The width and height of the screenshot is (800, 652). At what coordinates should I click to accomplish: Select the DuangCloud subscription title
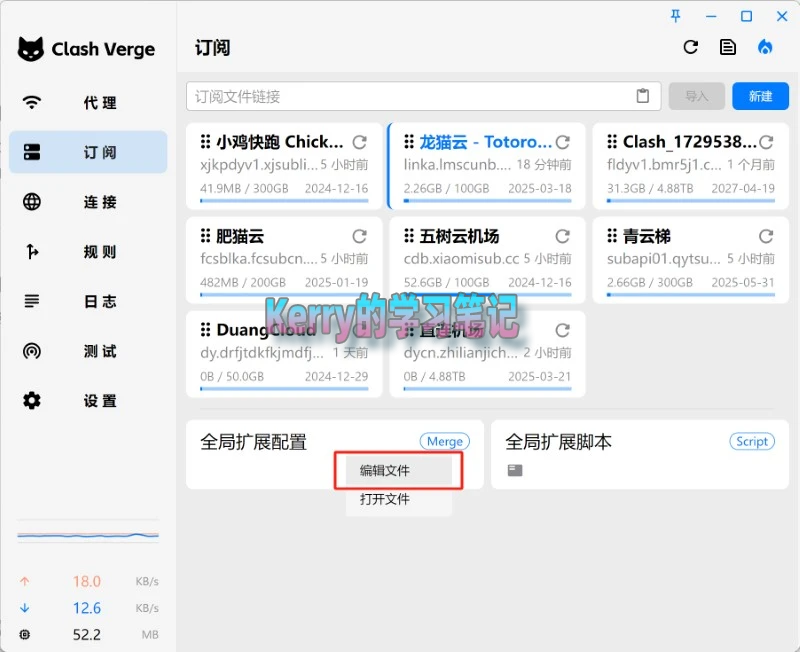pyautogui.click(x=266, y=330)
